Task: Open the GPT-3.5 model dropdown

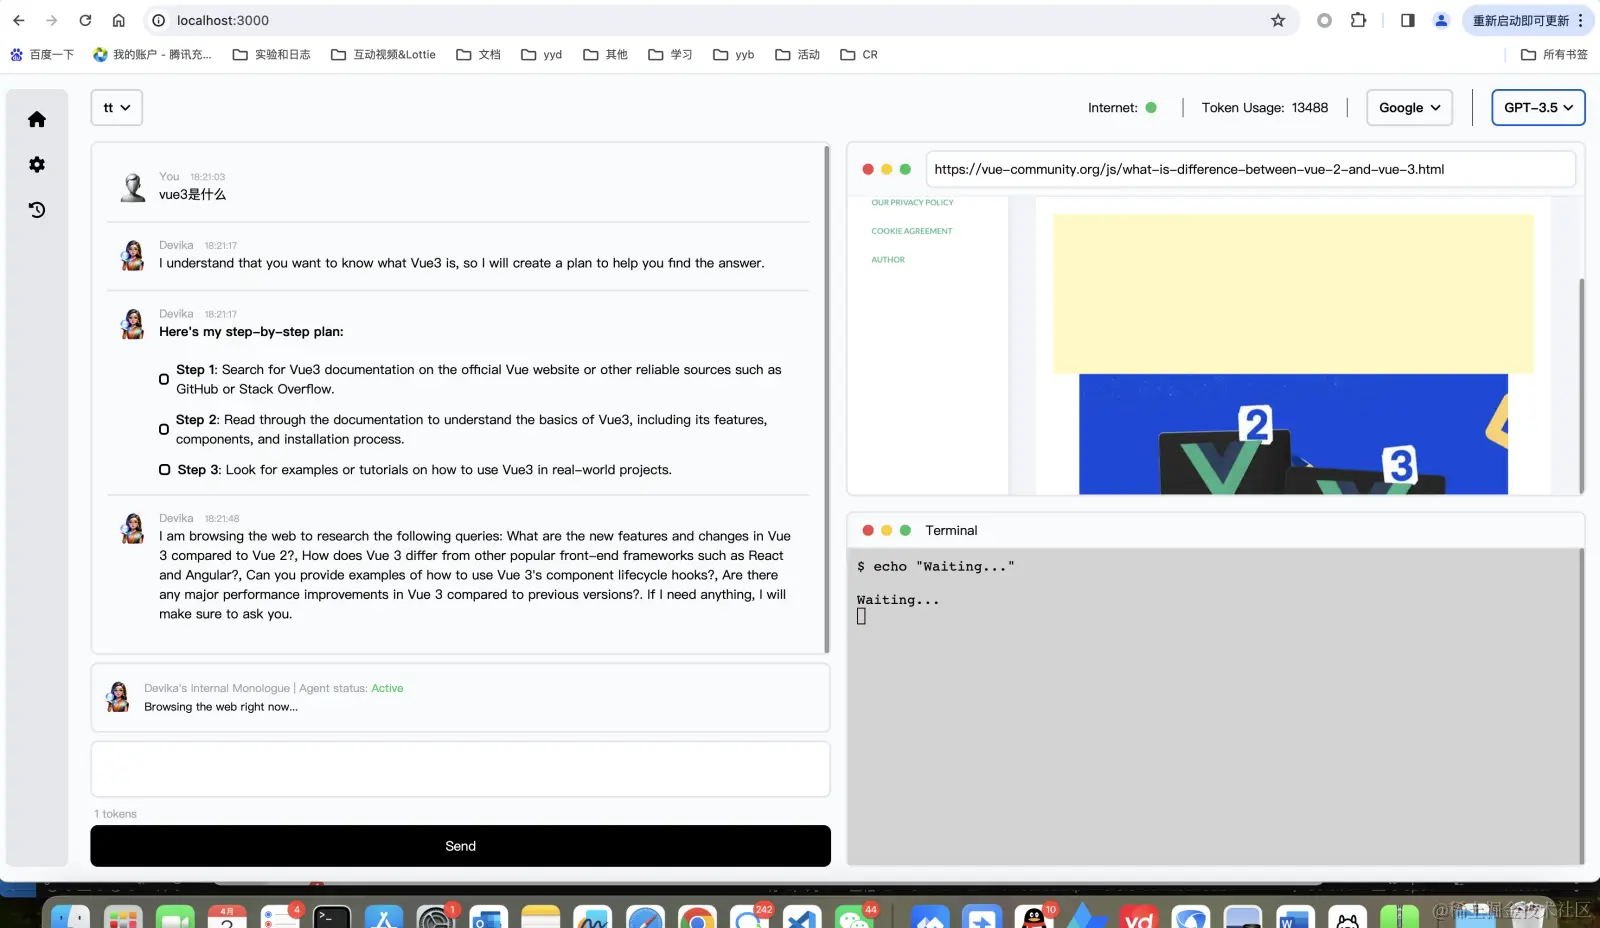Action: tap(1538, 107)
